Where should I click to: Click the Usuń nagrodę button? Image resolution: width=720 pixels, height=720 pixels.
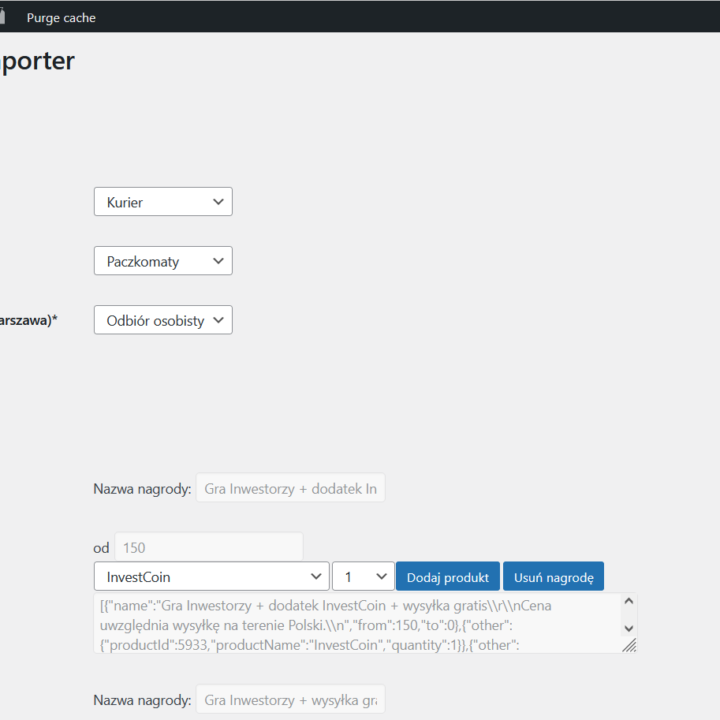coord(553,577)
